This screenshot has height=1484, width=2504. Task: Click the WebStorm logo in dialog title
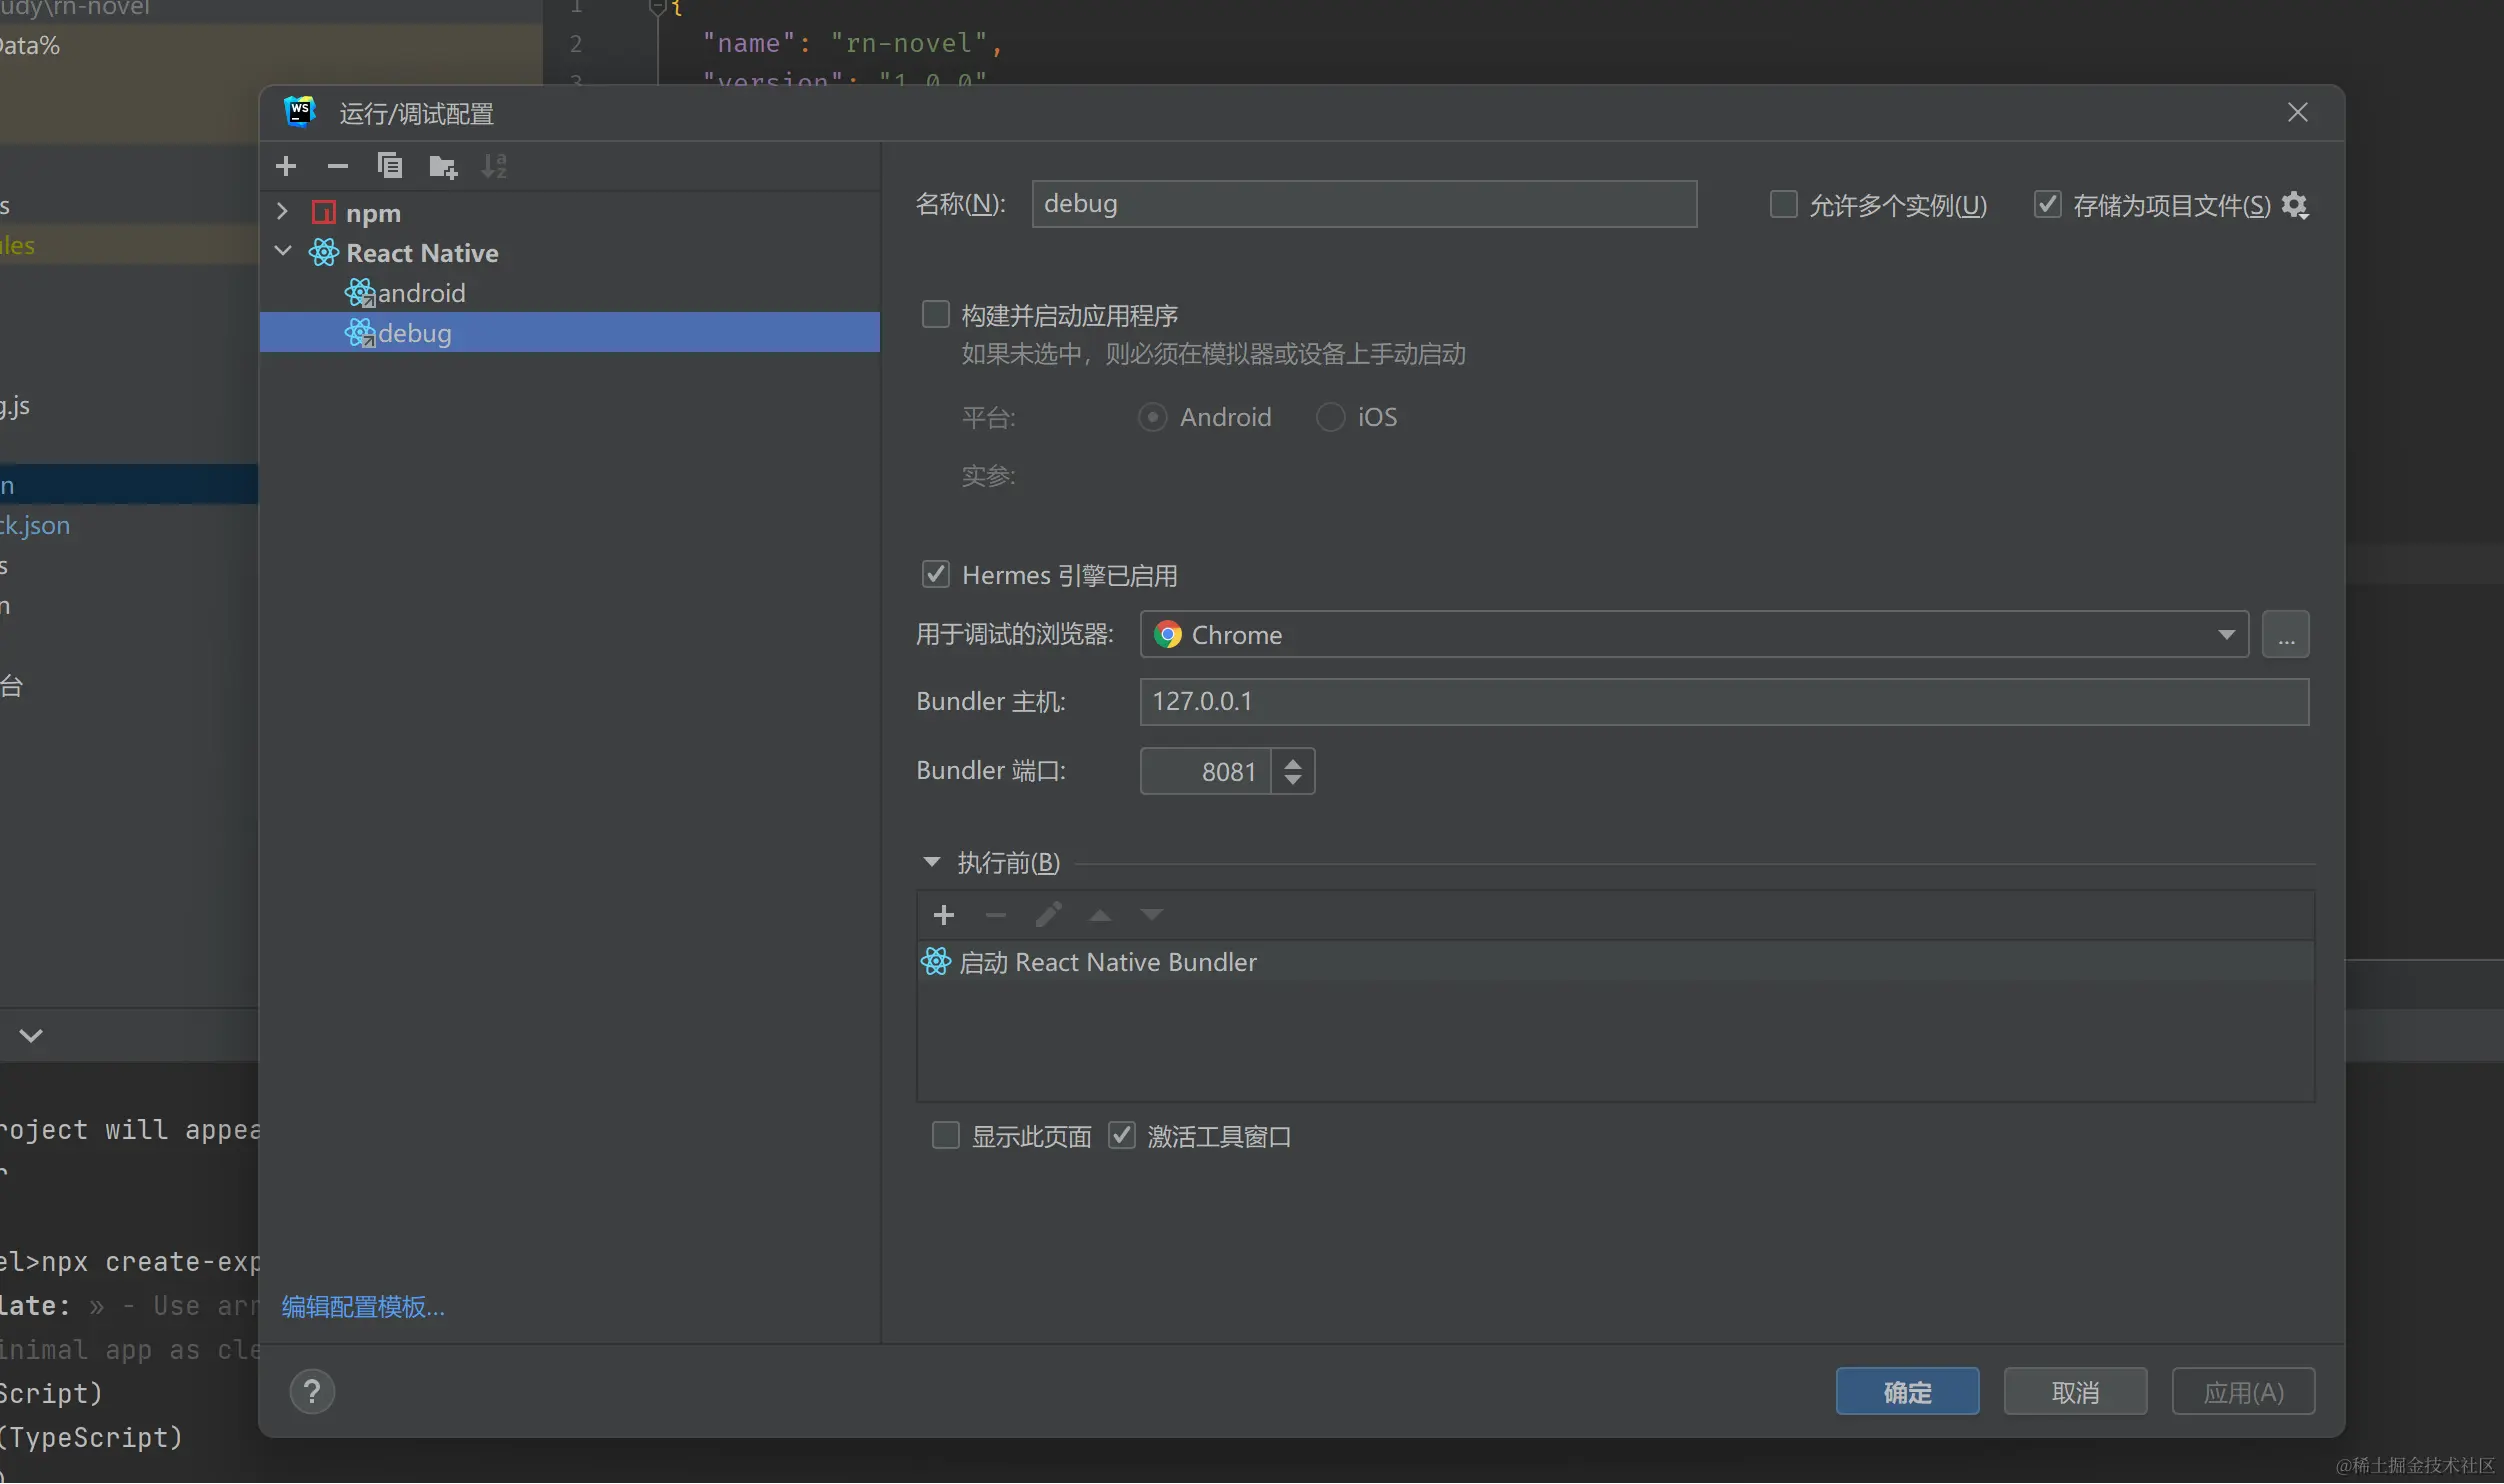(x=300, y=112)
